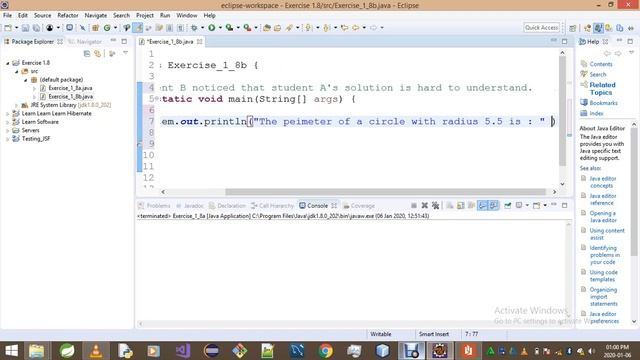640x360 pixels.
Task: Expand the Testing_JSF project
Action: coord(7,139)
